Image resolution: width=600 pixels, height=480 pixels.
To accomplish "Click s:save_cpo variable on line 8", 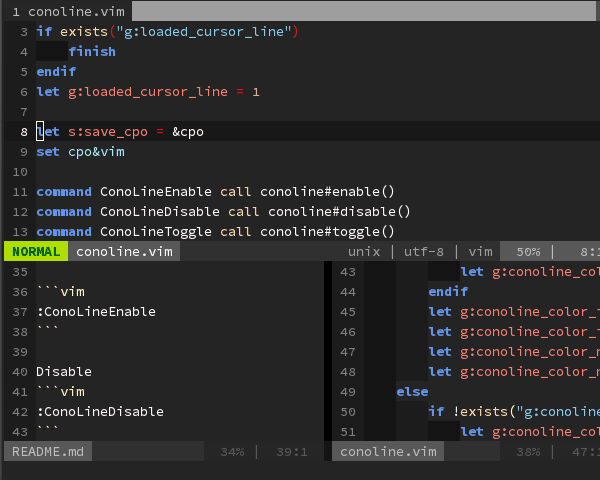I will pos(108,132).
